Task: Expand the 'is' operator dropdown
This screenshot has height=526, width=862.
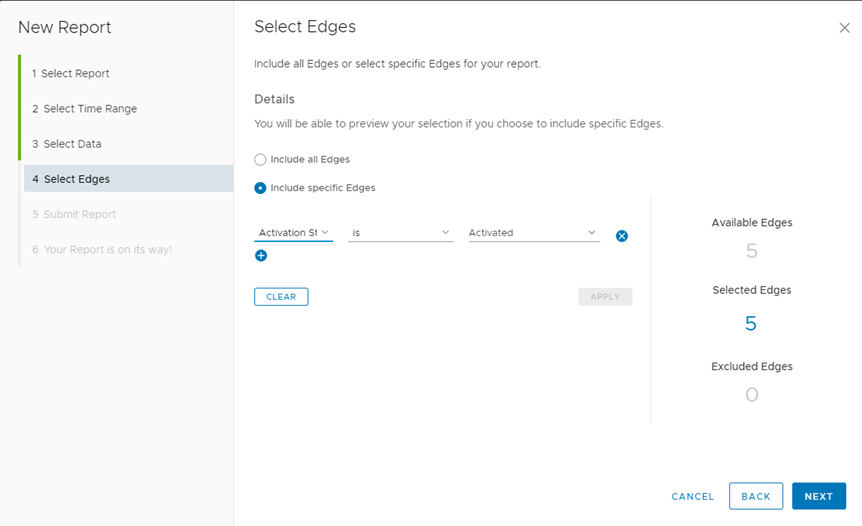Action: [x=400, y=233]
